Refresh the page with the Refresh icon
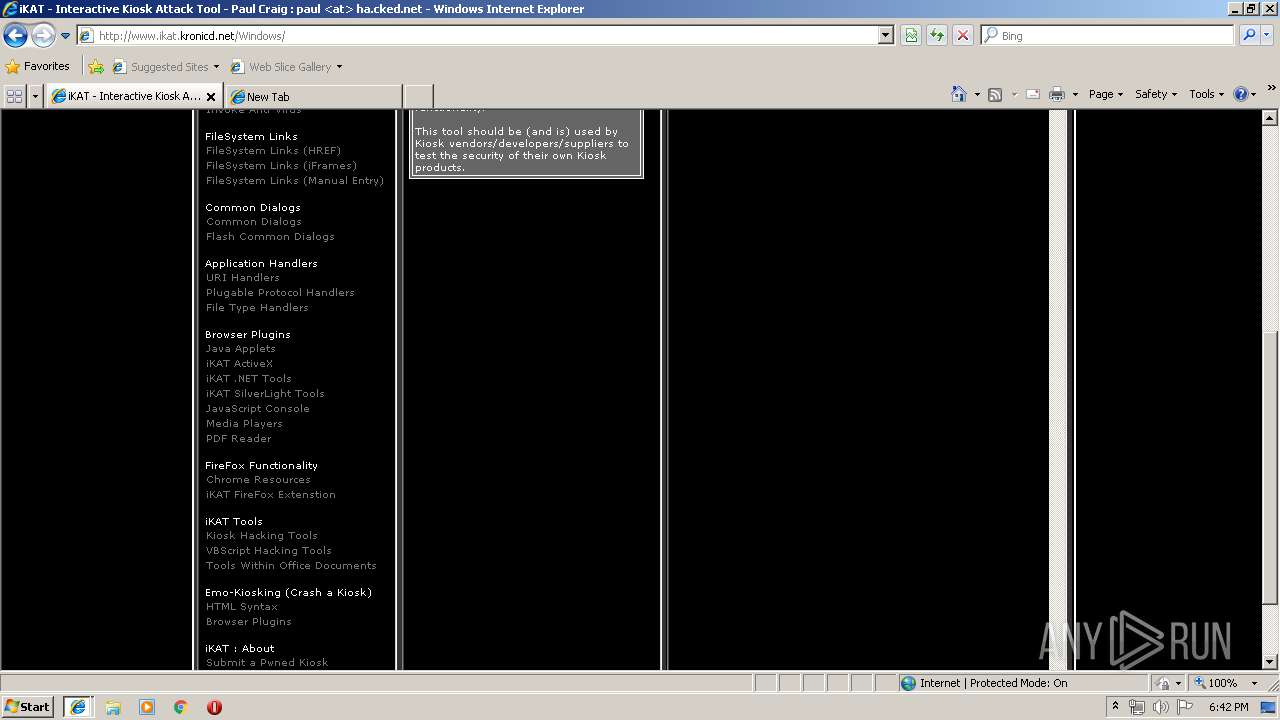 (937, 35)
